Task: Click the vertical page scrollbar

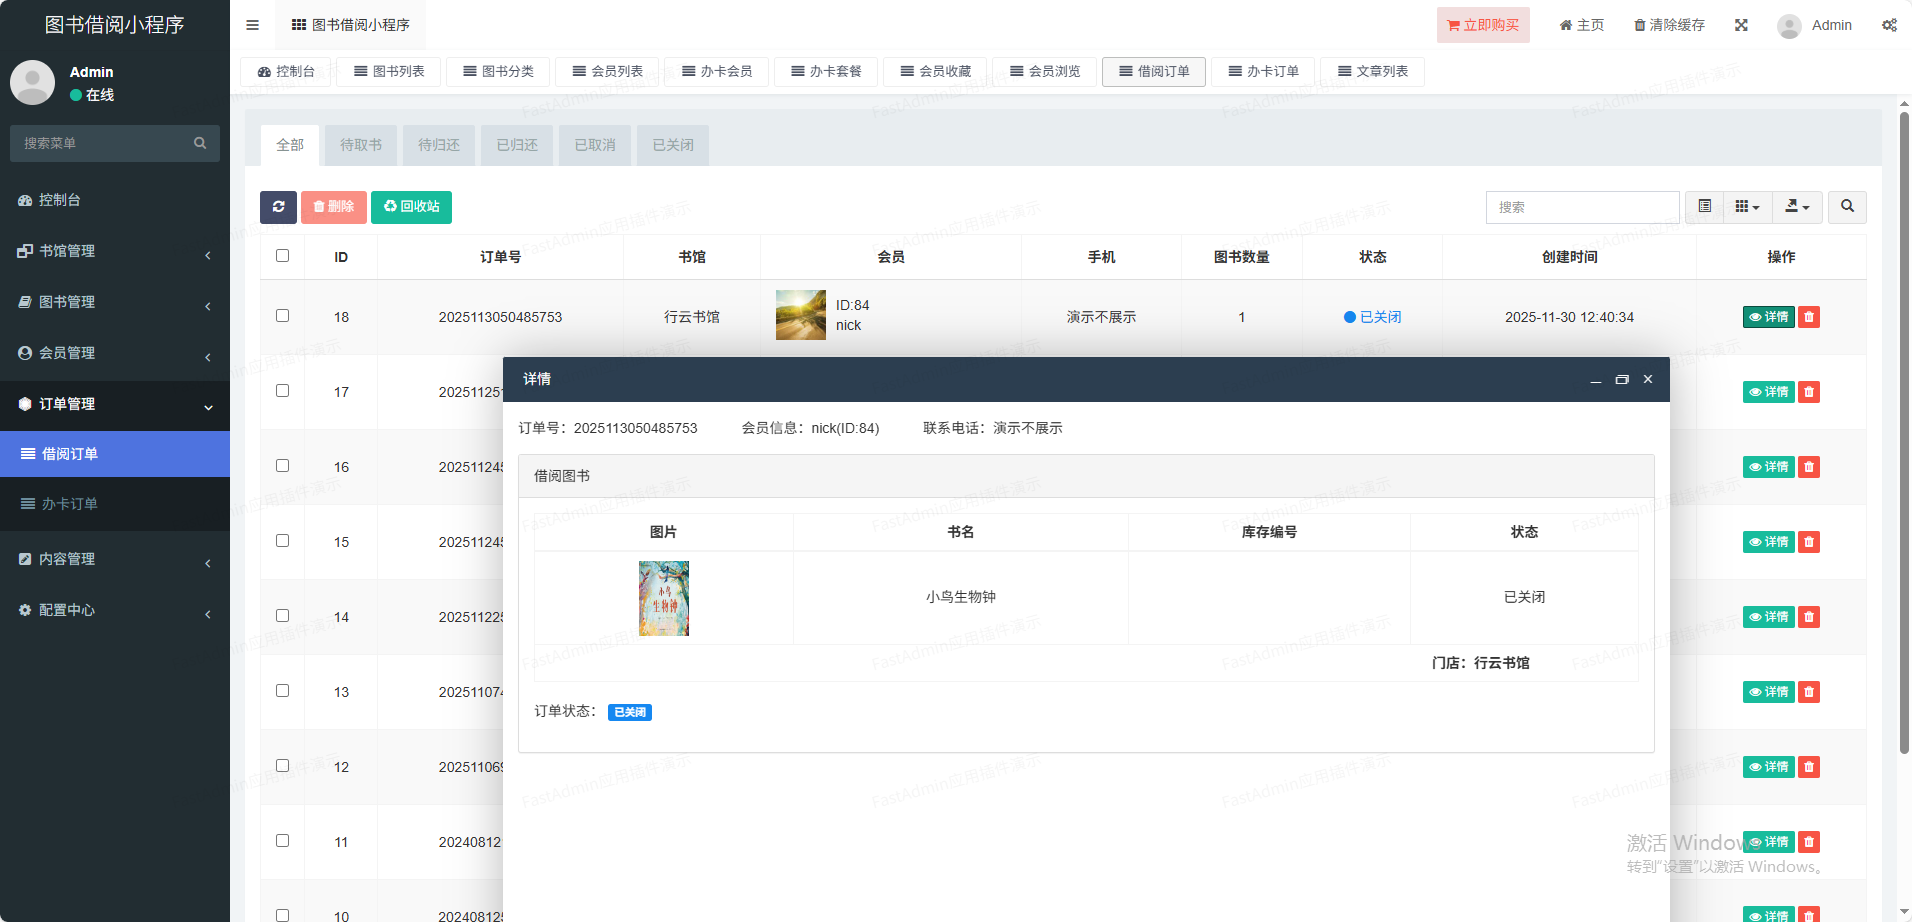Action: coord(1904,430)
